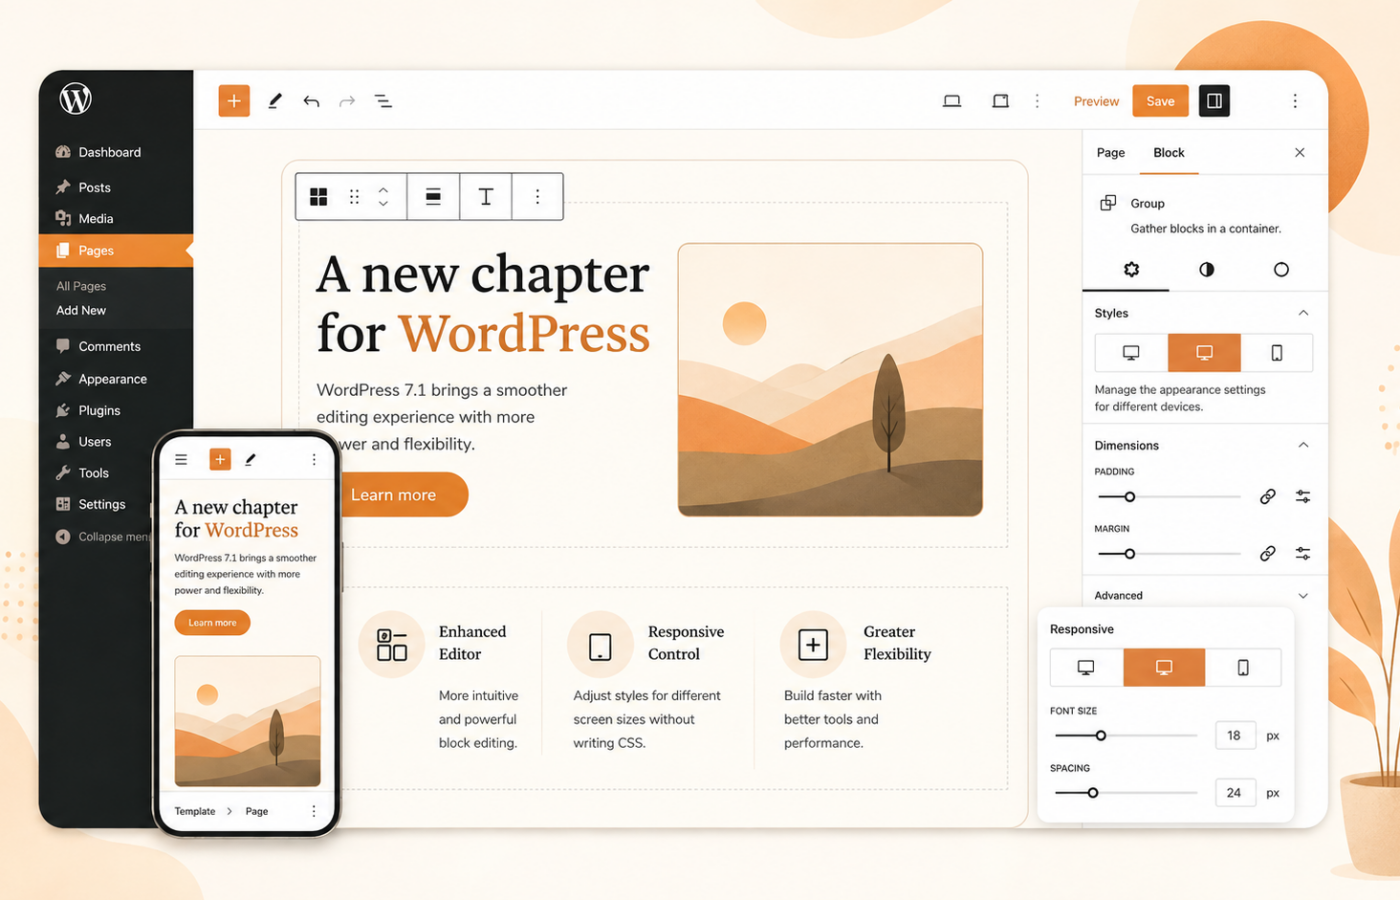1400x900 pixels.
Task: Click the text T tool in the block toolbar
Action: (x=486, y=197)
